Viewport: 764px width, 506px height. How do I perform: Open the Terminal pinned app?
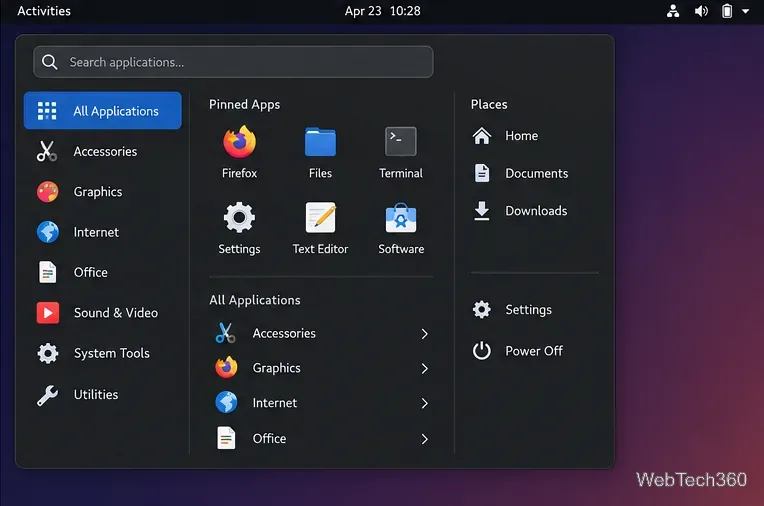[x=401, y=152]
